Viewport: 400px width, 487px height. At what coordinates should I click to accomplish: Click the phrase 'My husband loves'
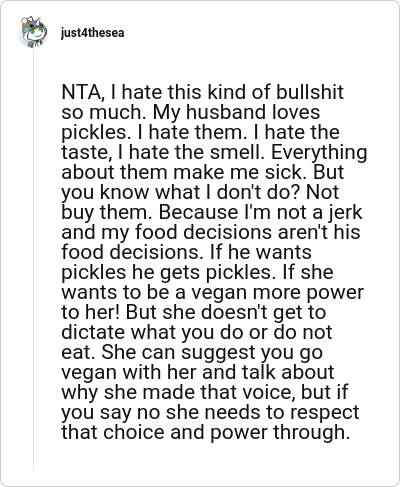pyautogui.click(x=236, y=112)
